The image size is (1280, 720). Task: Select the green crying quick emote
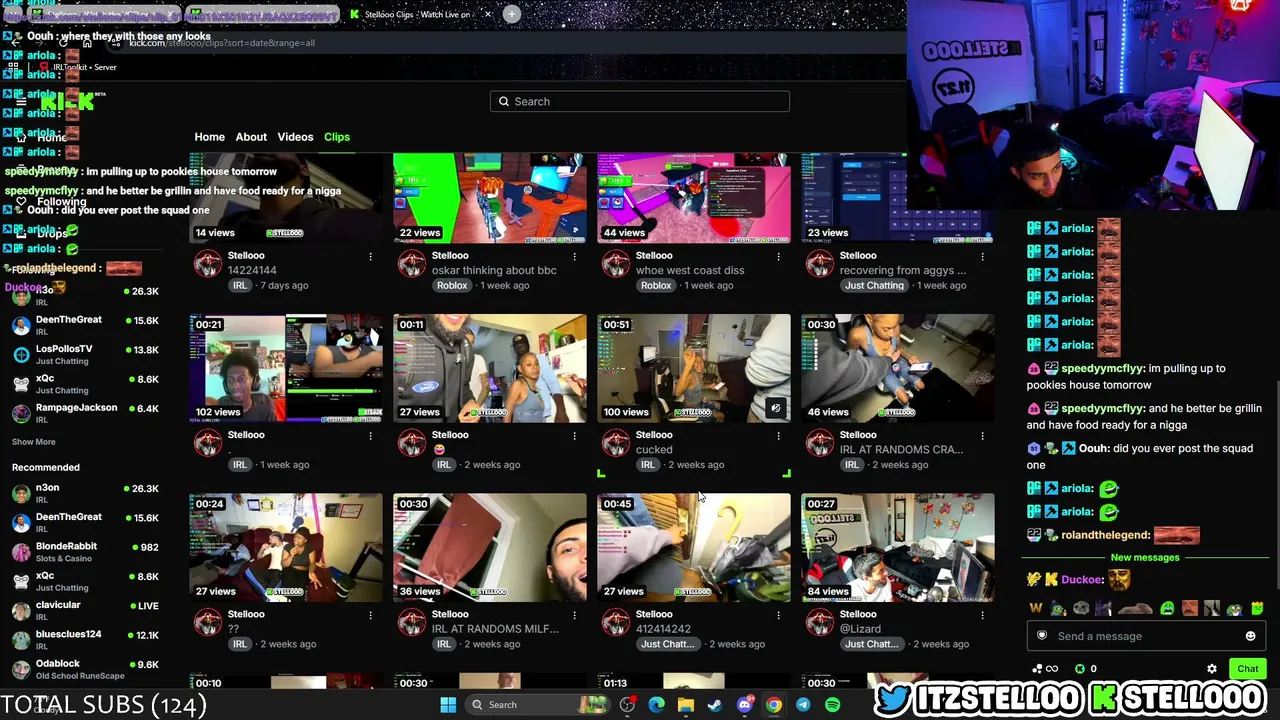1167,608
